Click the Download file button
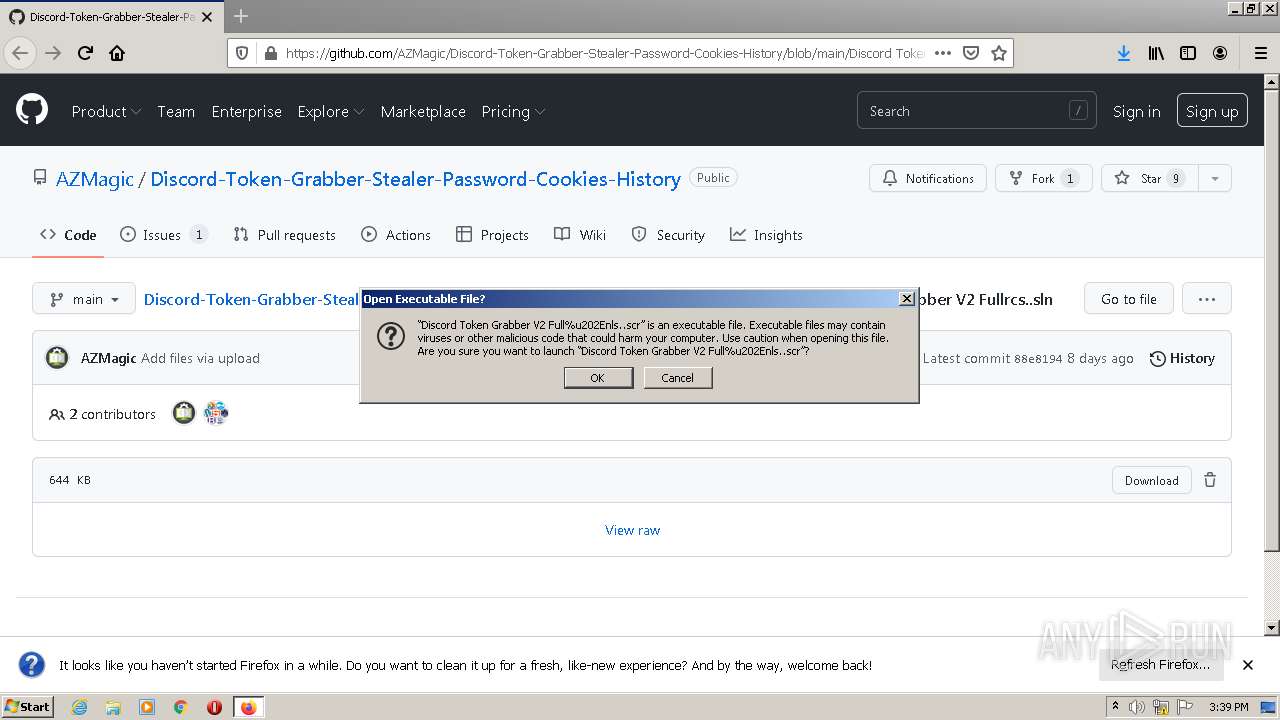This screenshot has height=720, width=1280. 1152,480
